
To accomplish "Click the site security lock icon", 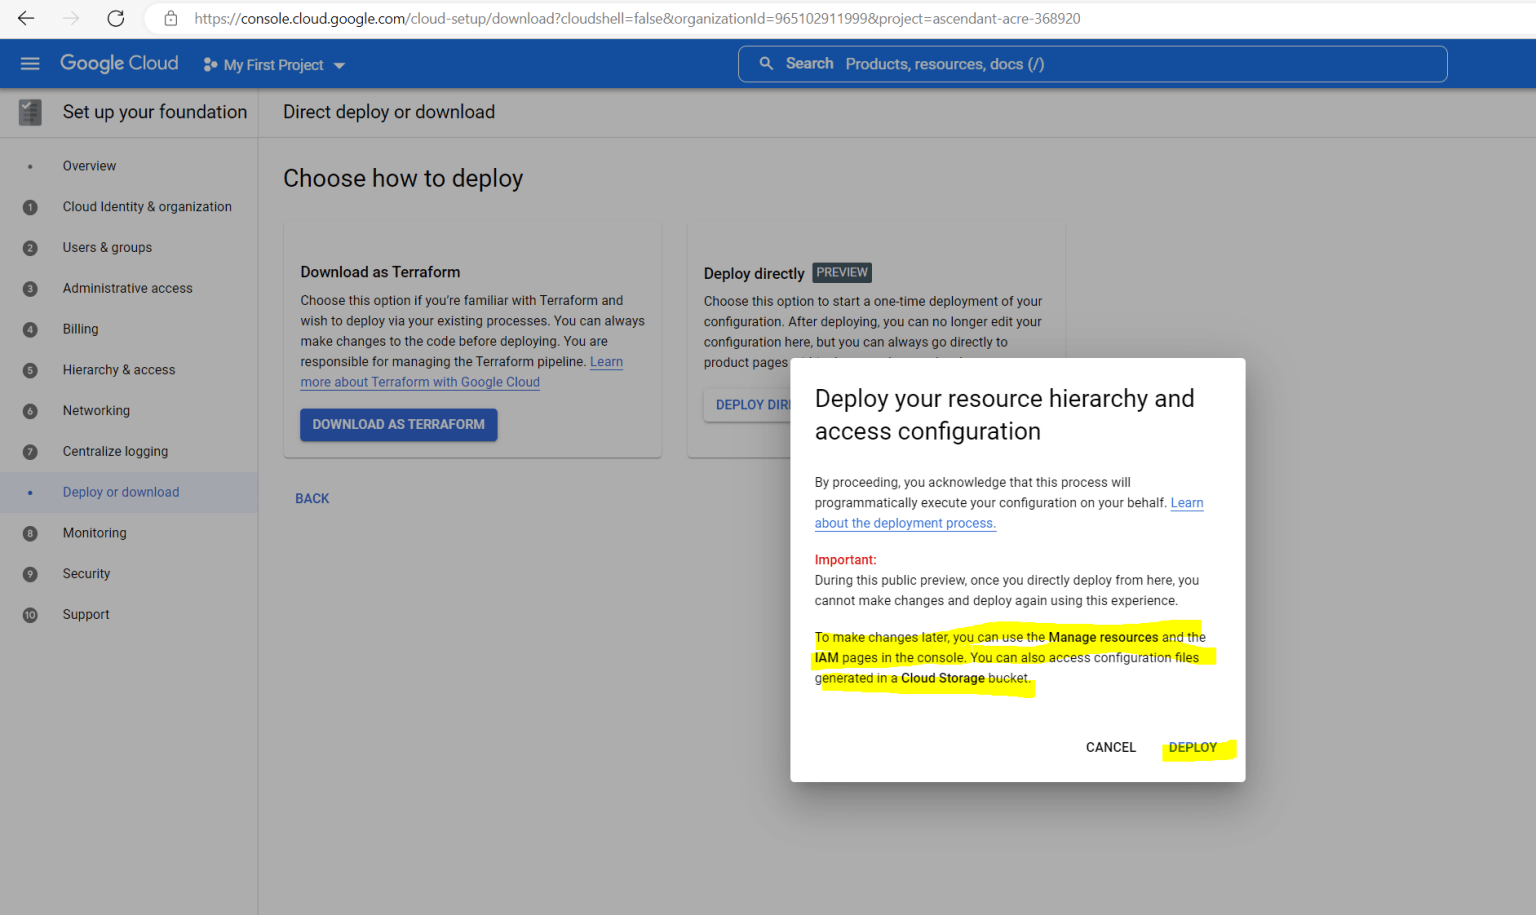I will 170,18.
